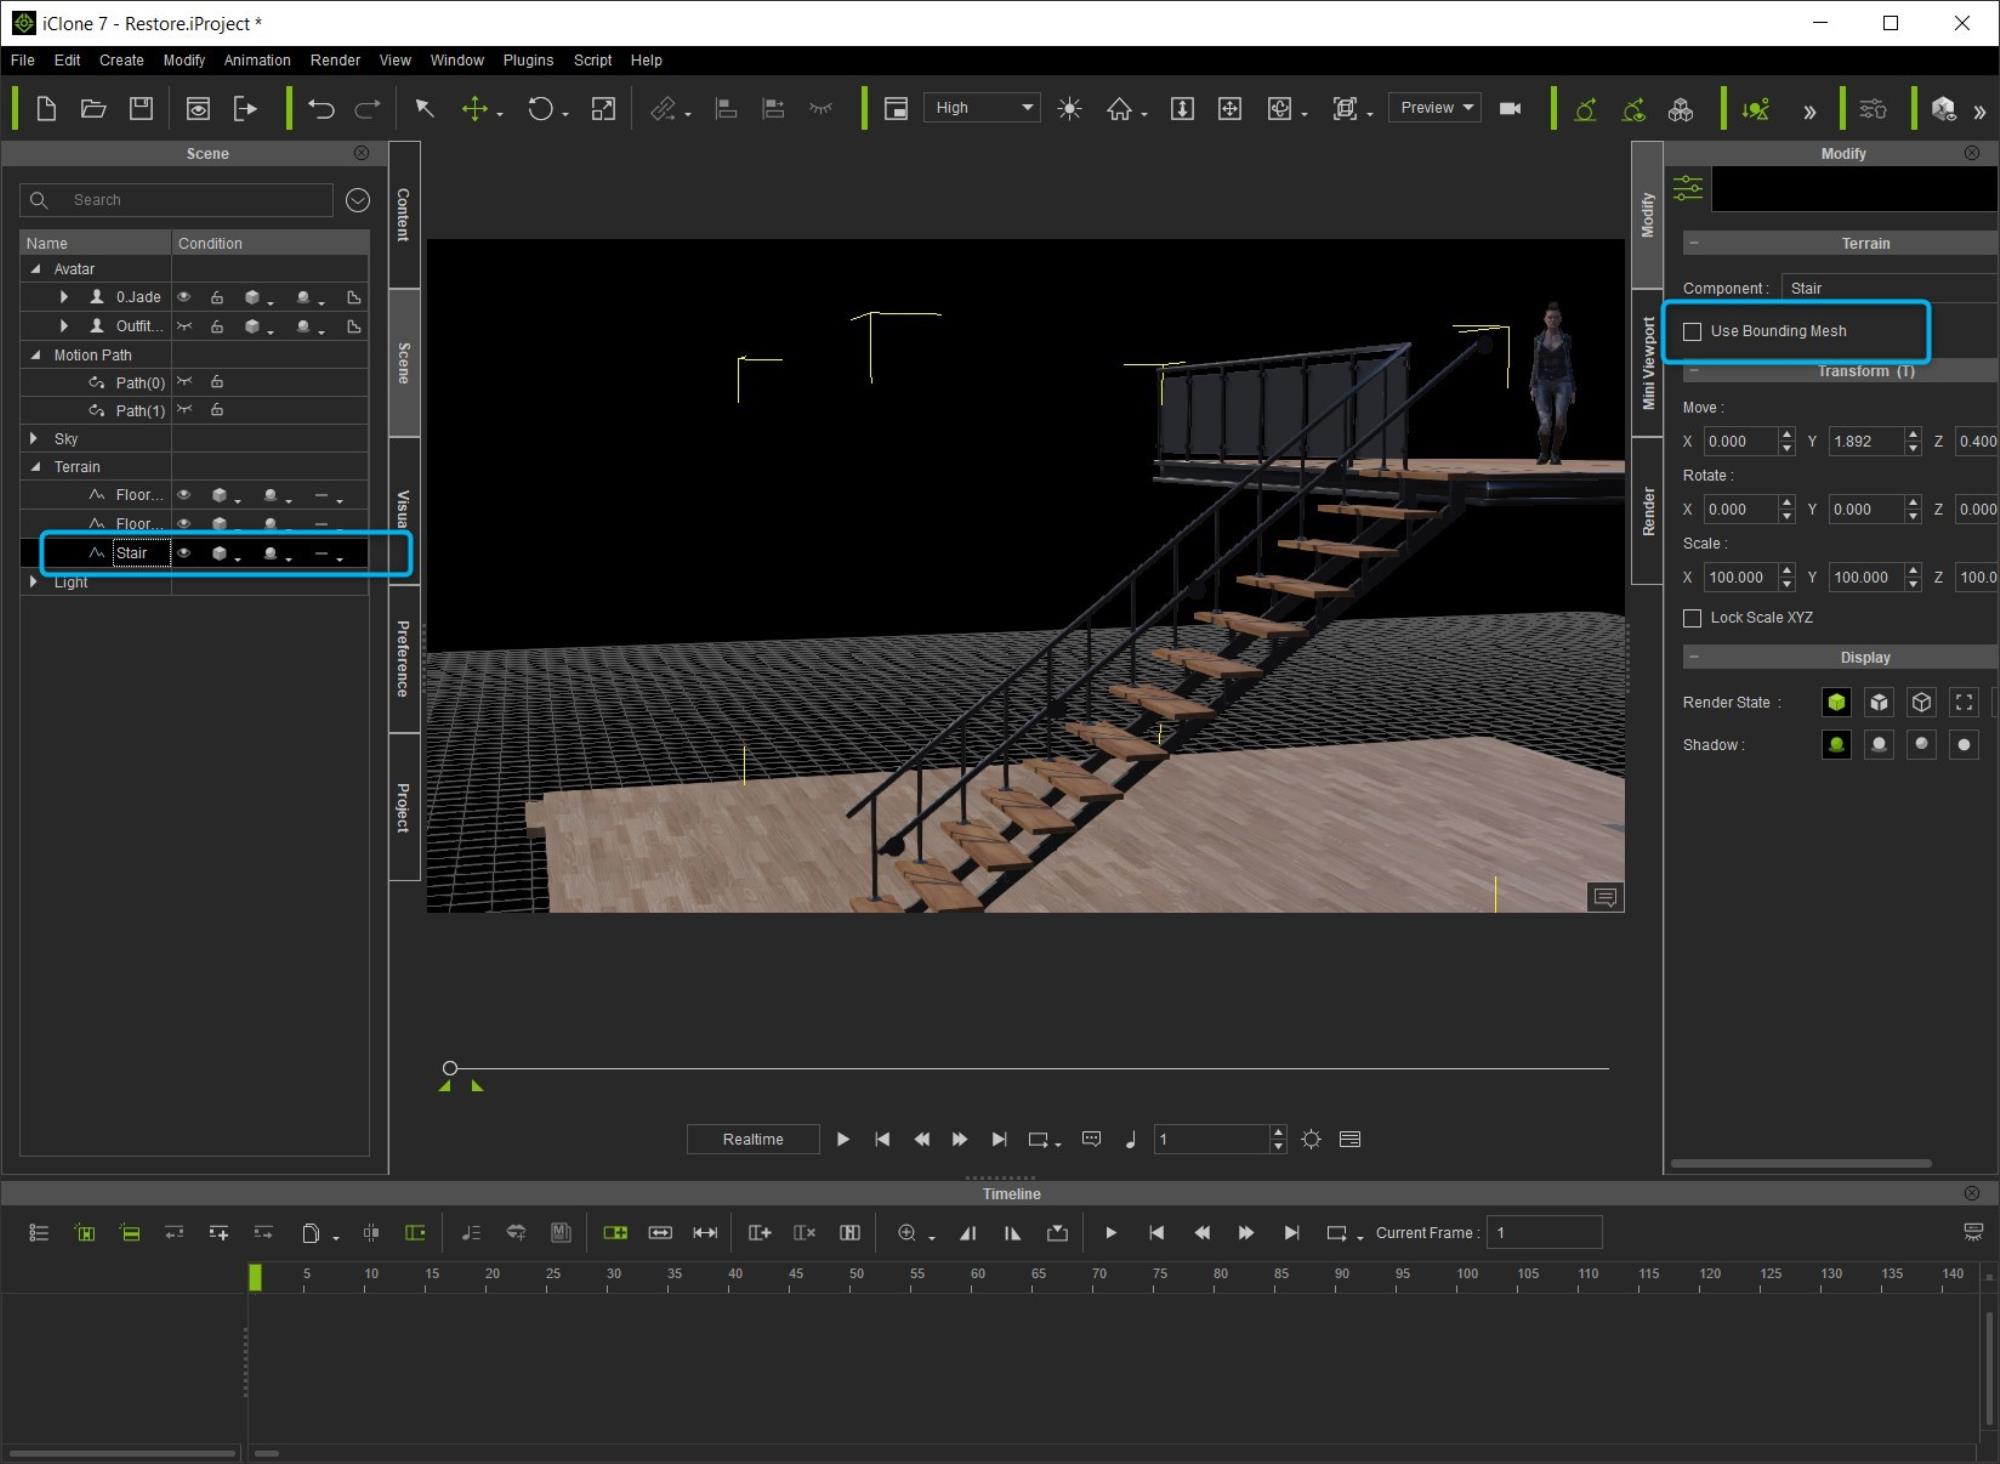Click the music note icon in player bar

click(1130, 1139)
